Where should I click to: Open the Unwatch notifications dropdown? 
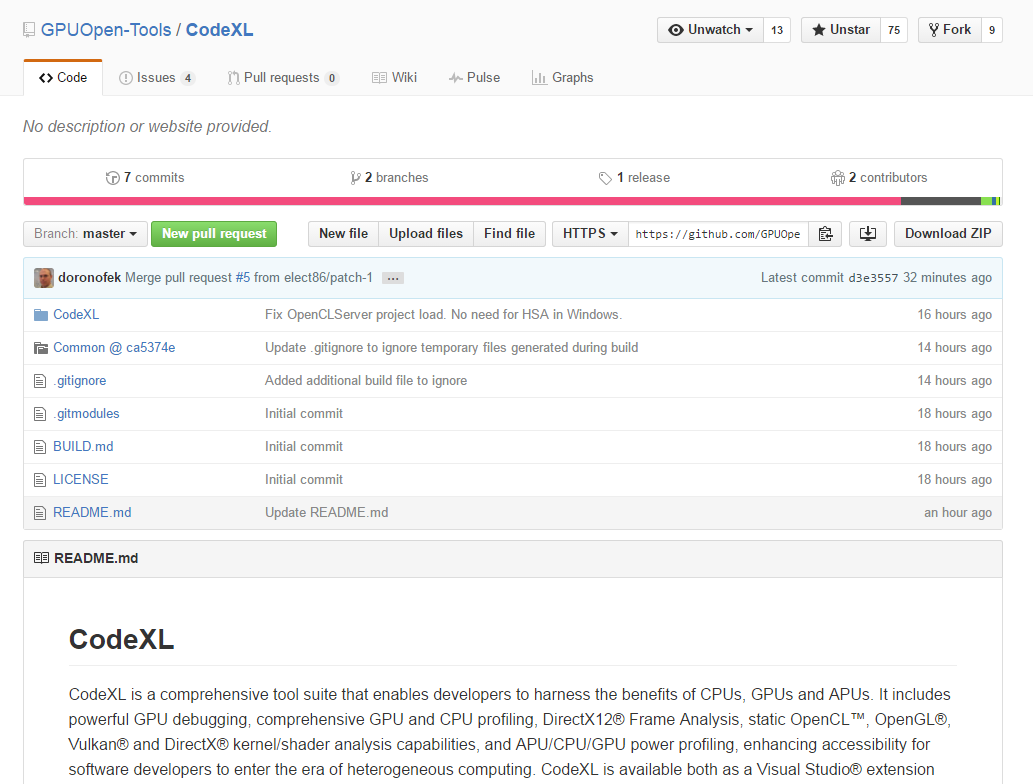(x=709, y=29)
